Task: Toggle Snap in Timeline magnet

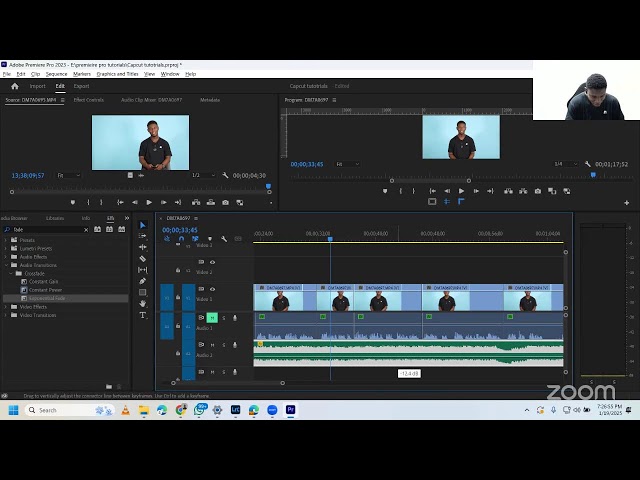Action: [181, 239]
